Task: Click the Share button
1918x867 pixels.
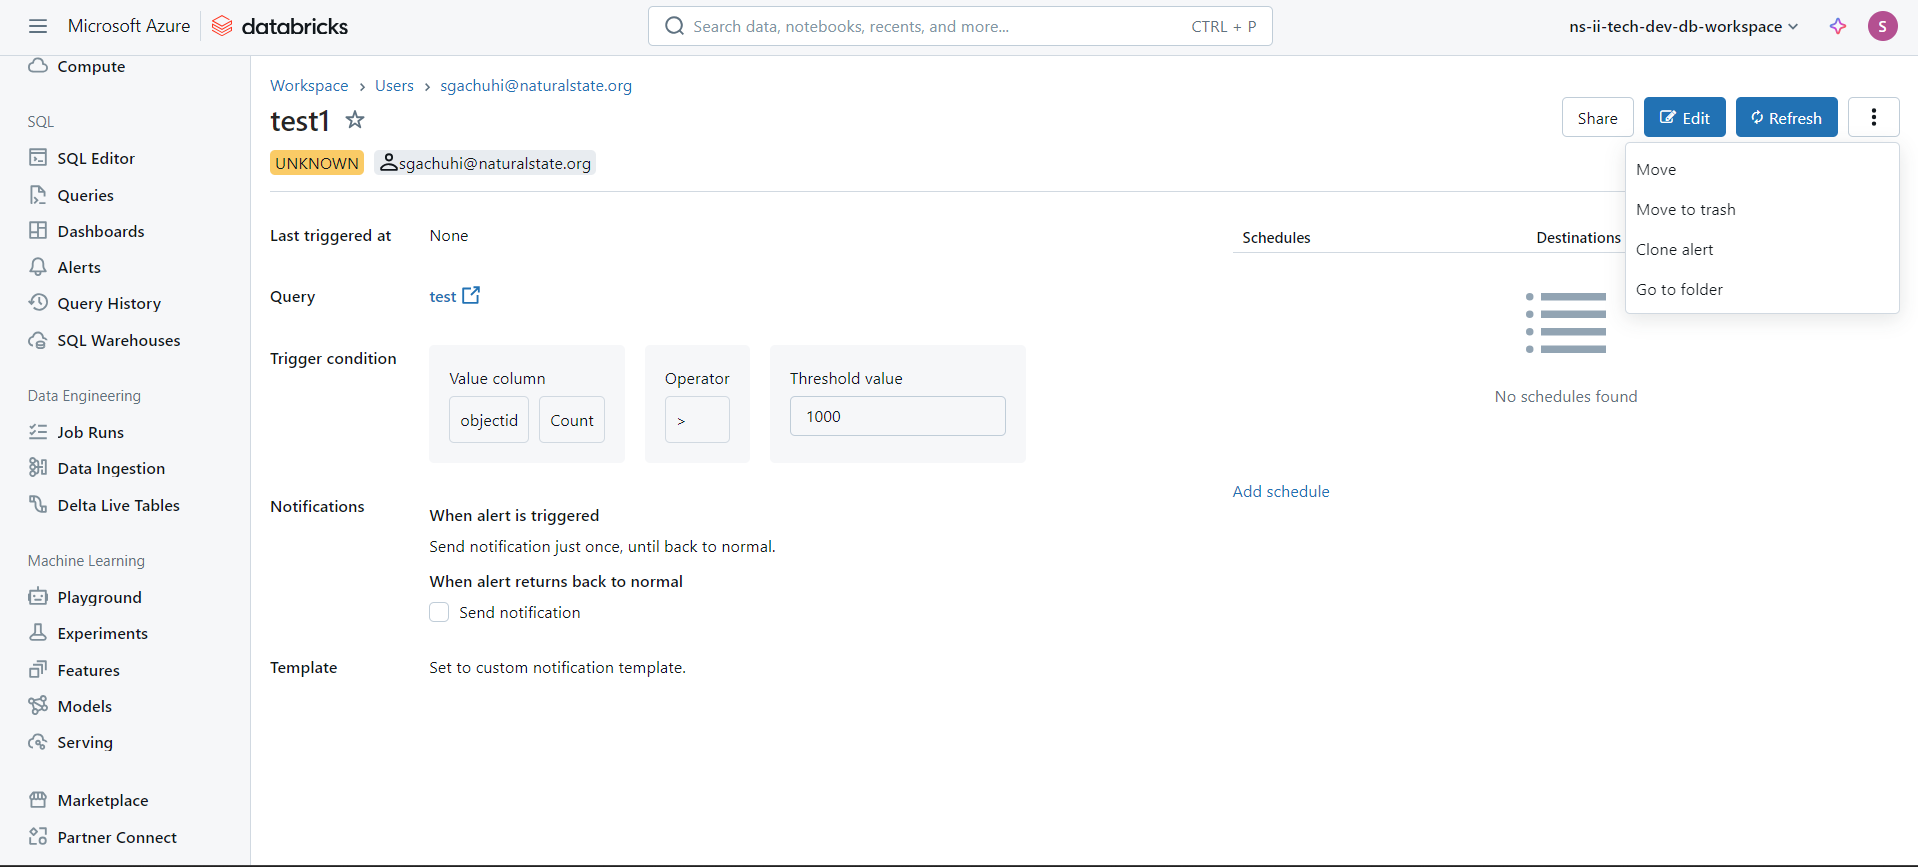Action: pos(1597,117)
